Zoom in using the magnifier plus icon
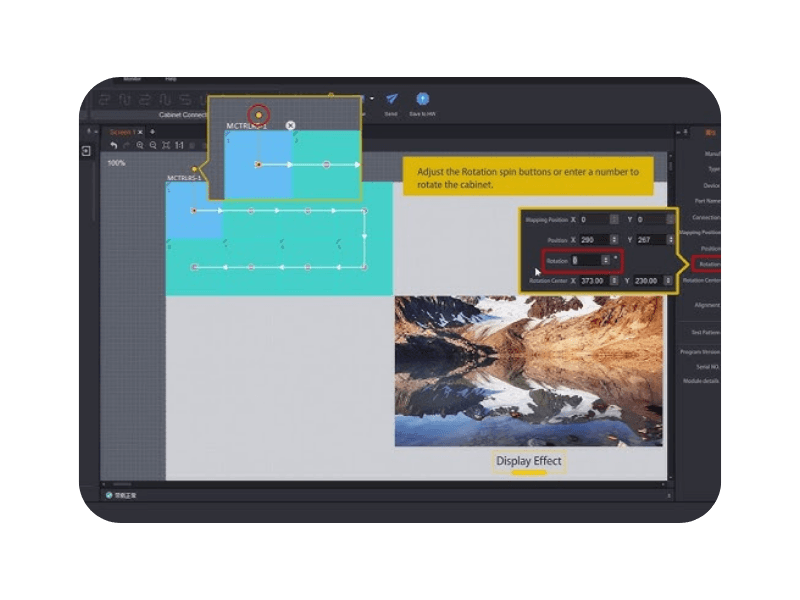The height and width of the screenshot is (600, 800). click(x=140, y=146)
